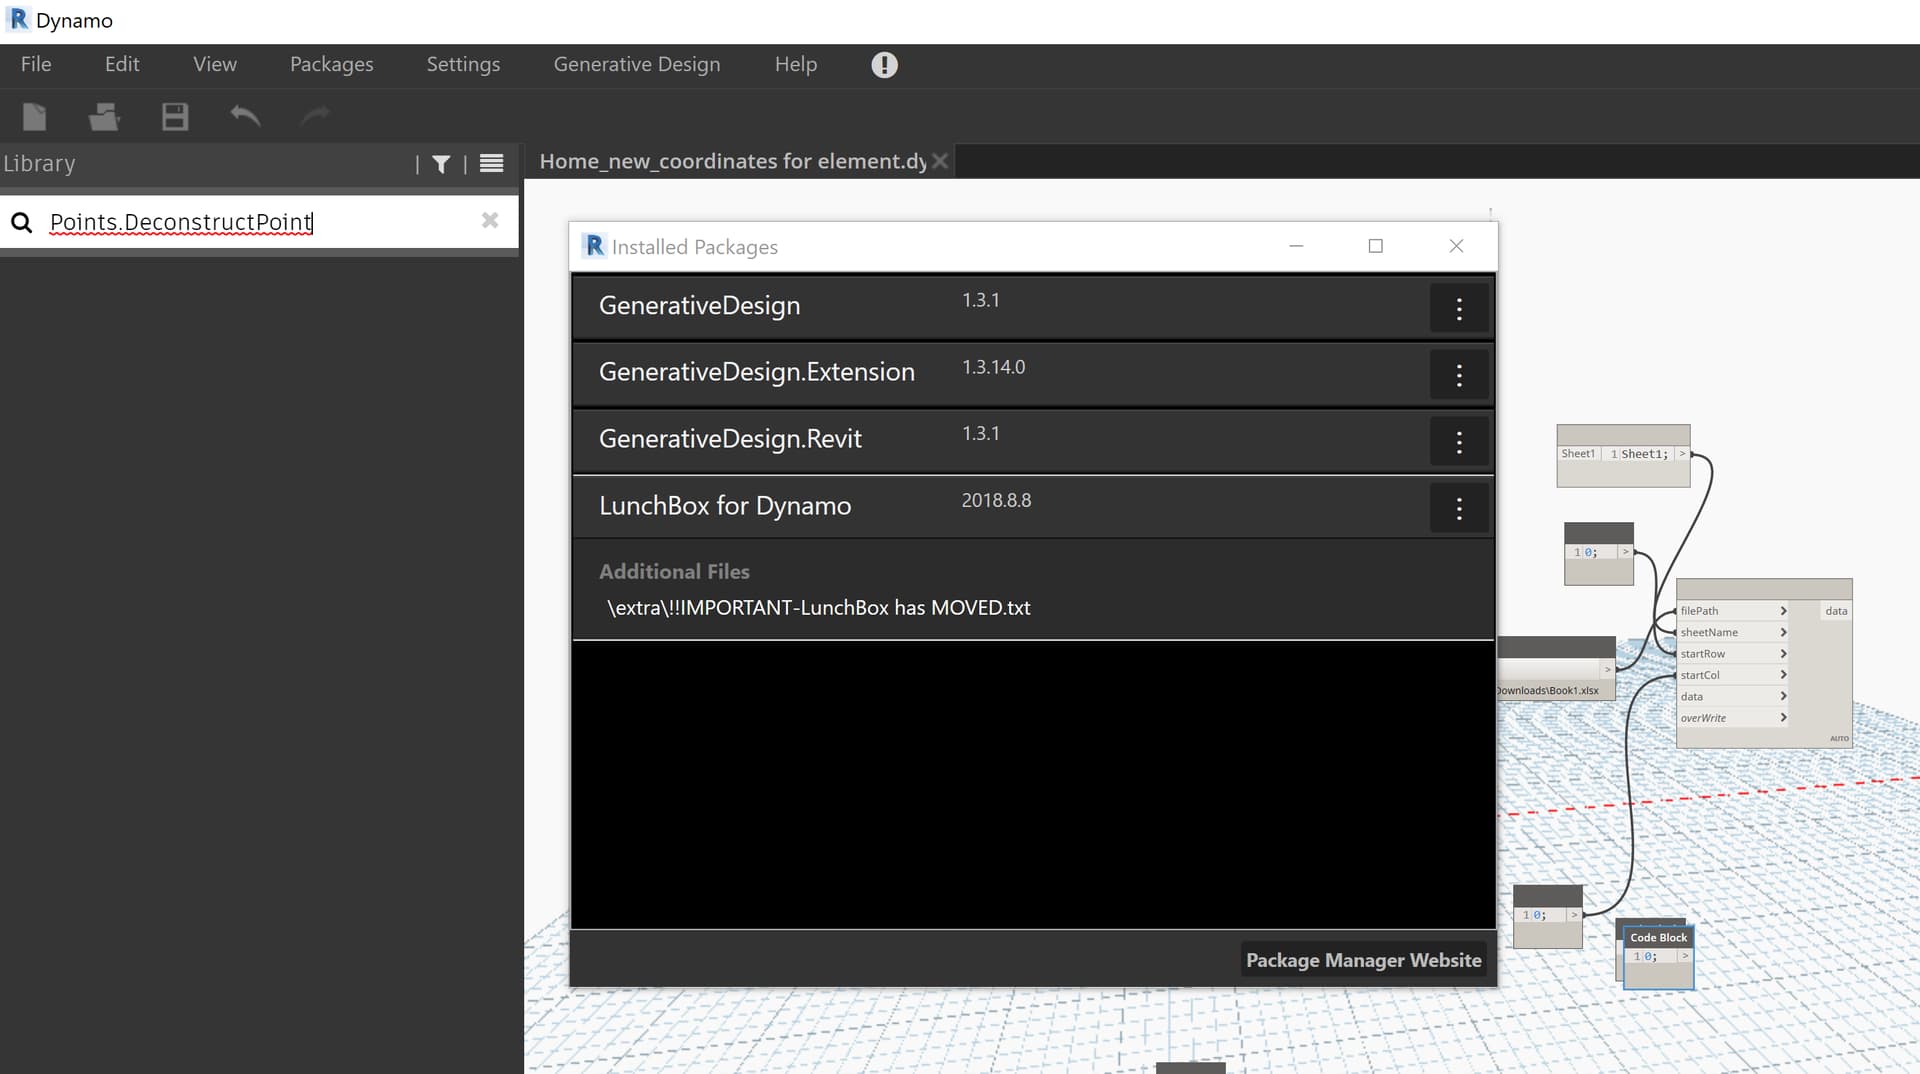Viewport: 1920px width, 1074px height.
Task: Click the Additional Files heading
Action: [x=674, y=572]
